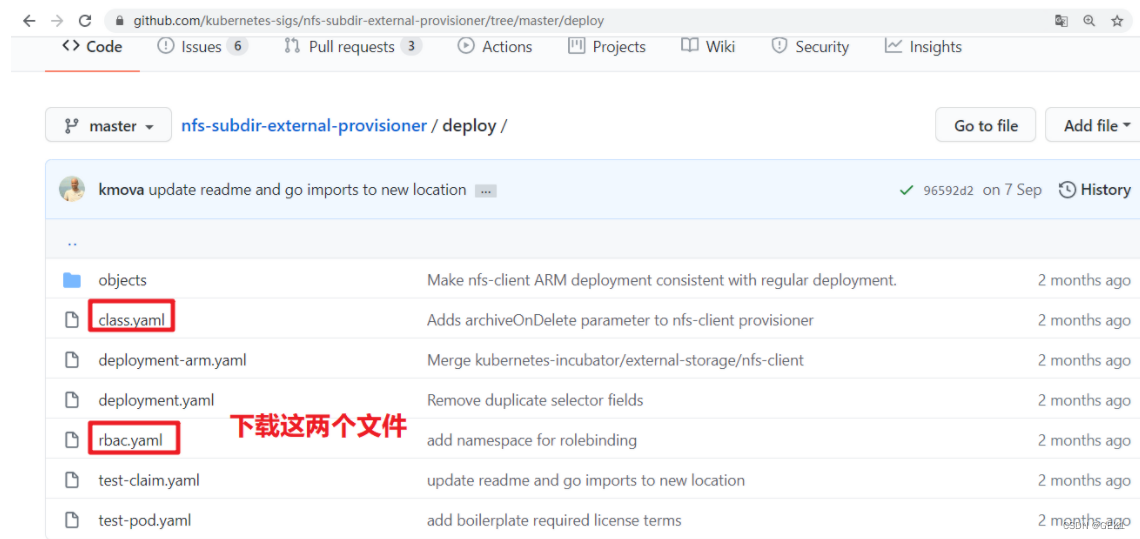Switch to the Code tab
The height and width of the screenshot is (539, 1140).
(92, 47)
